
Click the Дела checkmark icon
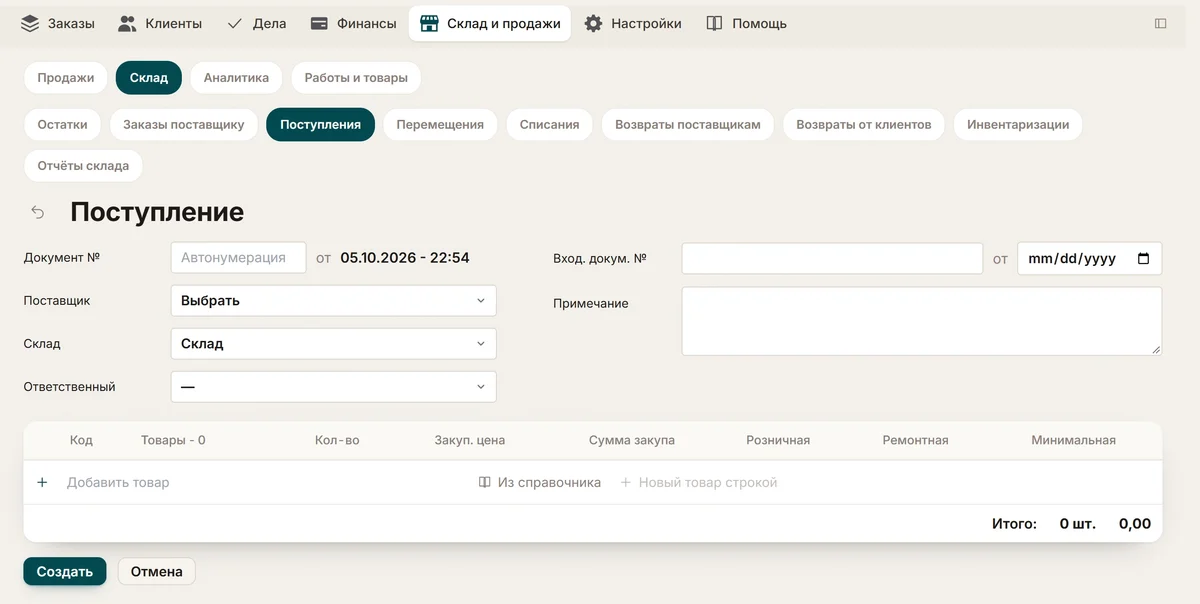[x=235, y=23]
